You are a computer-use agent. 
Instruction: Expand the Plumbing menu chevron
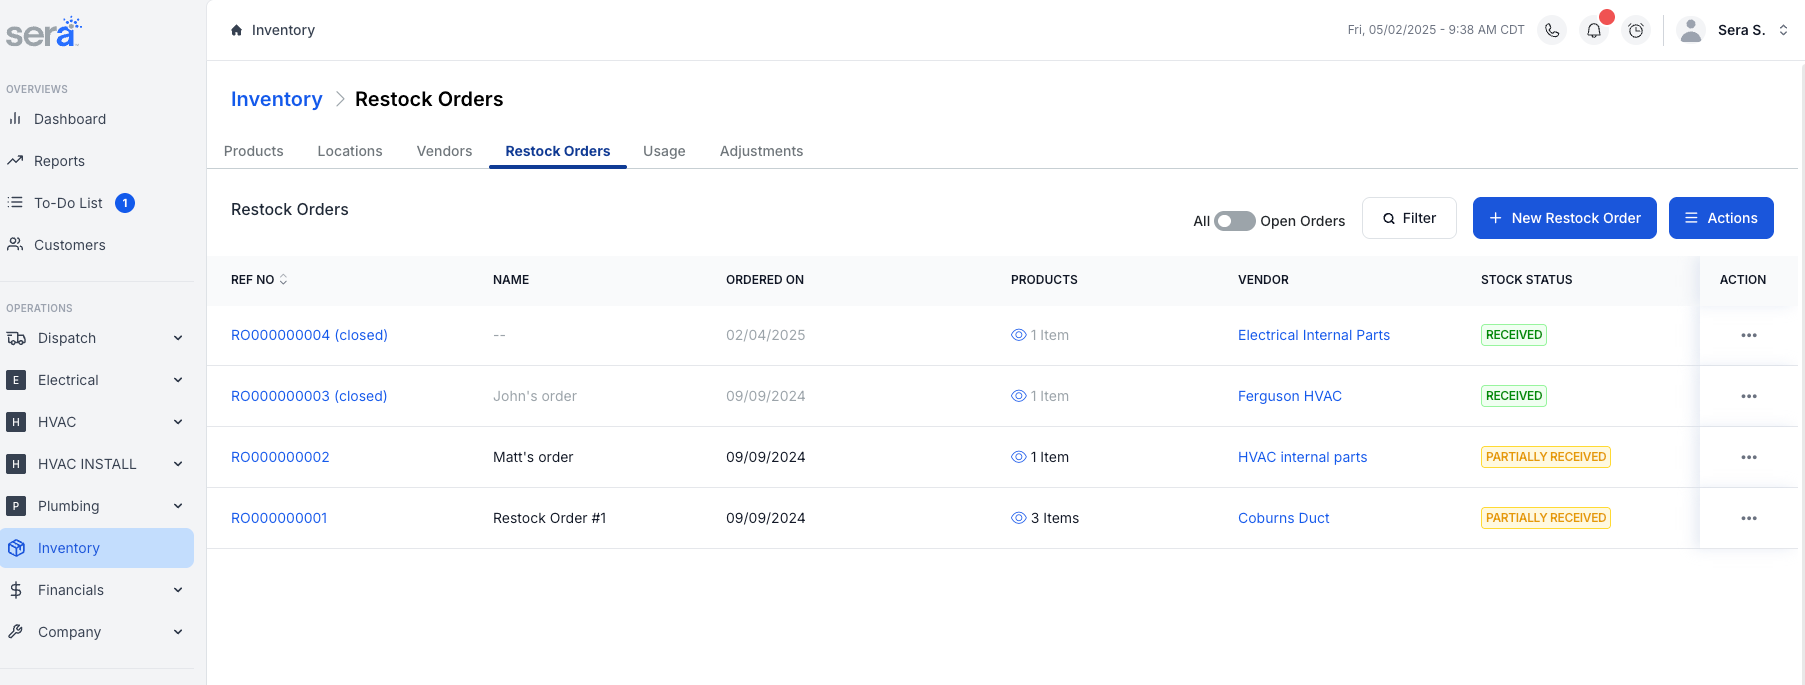178,506
